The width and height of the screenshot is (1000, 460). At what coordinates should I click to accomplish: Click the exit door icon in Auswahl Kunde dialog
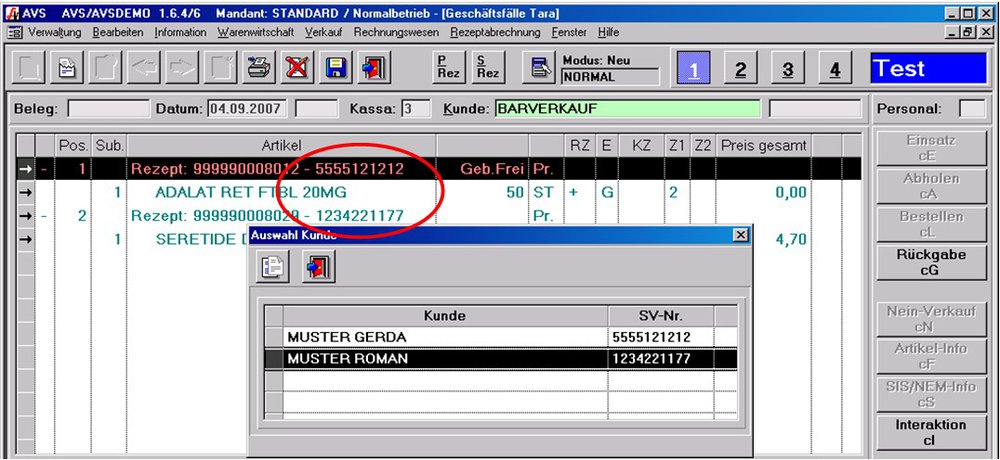coord(318,267)
